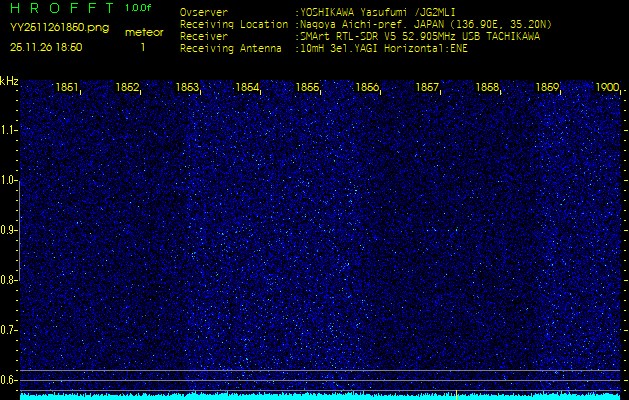Click the version number 1.00f
Image resolution: width=629 pixels, height=400 pixels.
point(139,8)
